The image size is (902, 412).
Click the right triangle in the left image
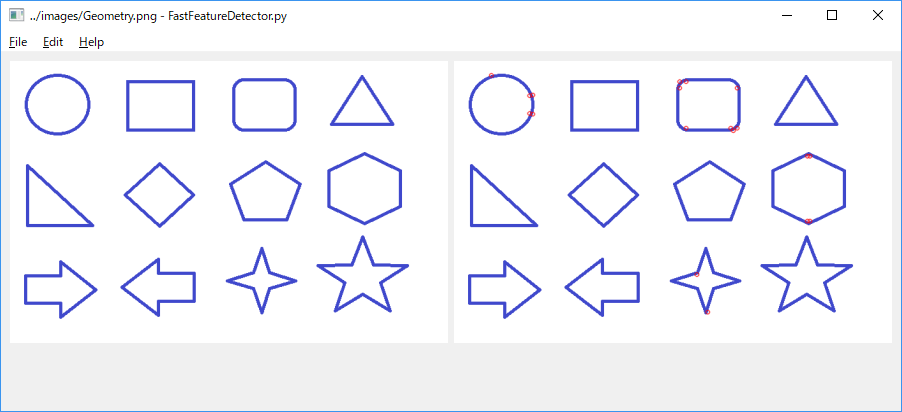coord(59,196)
